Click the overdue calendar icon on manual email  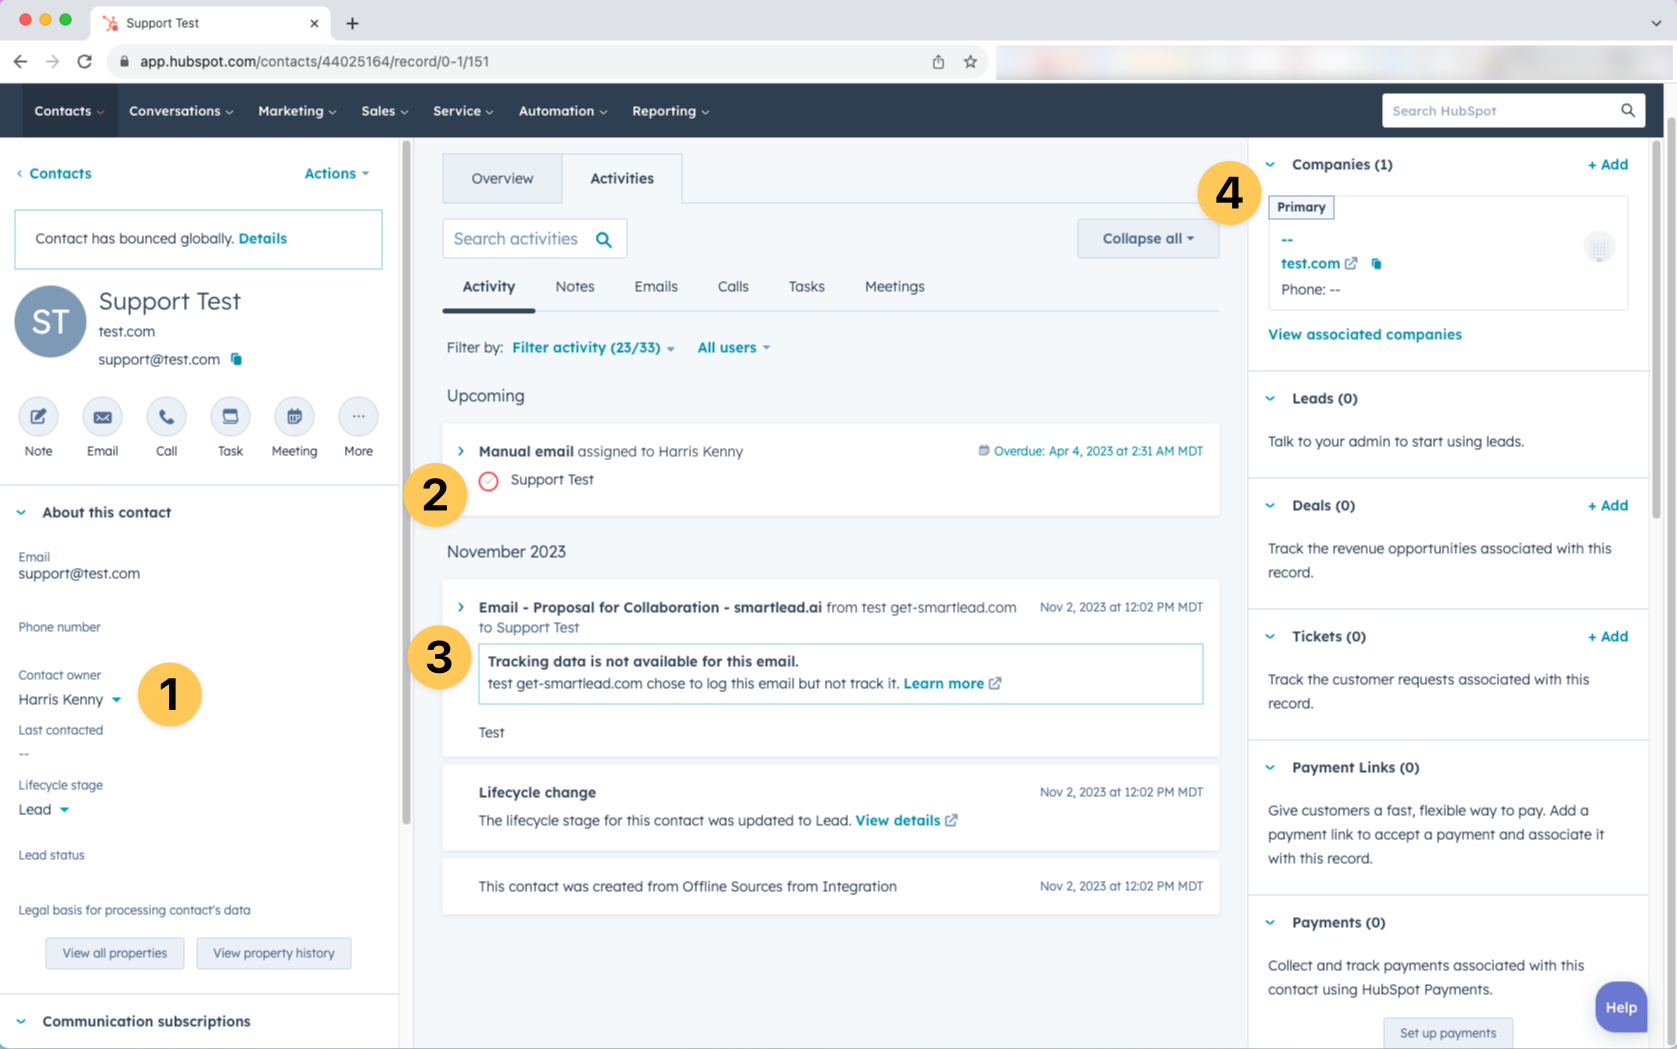tap(984, 451)
